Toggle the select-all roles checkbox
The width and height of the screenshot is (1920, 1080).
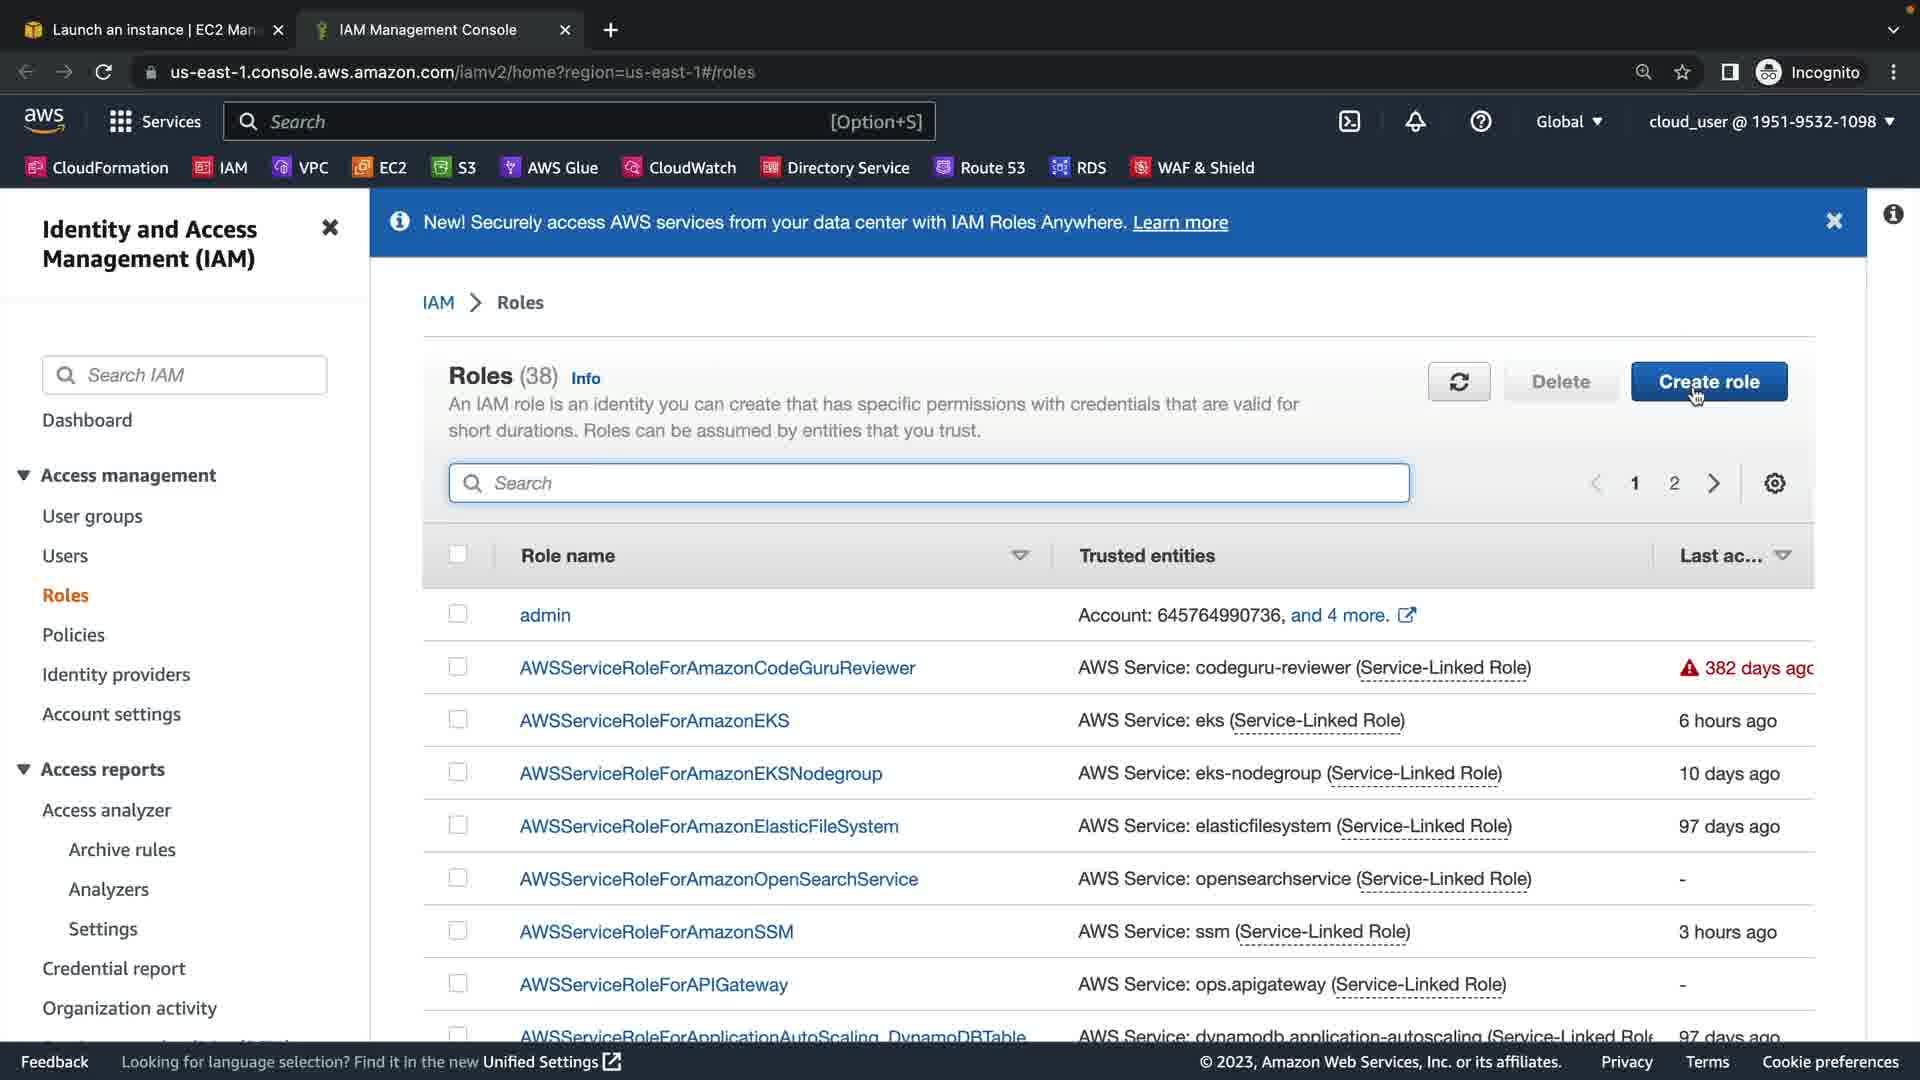(x=458, y=554)
